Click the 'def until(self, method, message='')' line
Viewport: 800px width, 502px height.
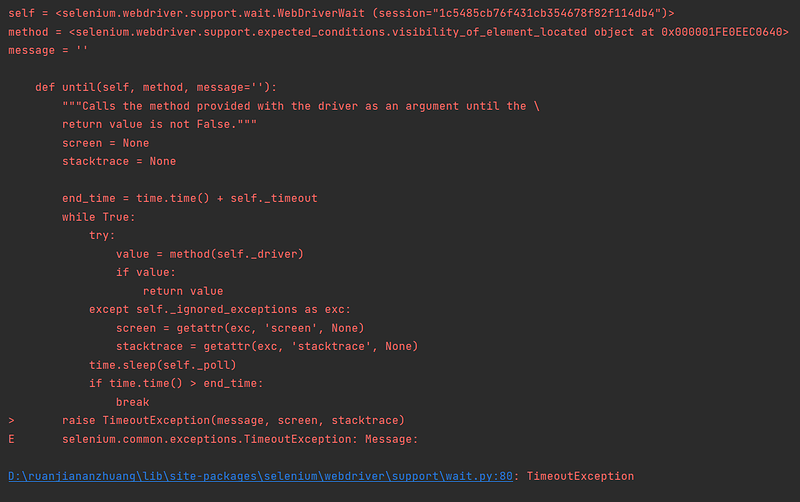pos(156,87)
